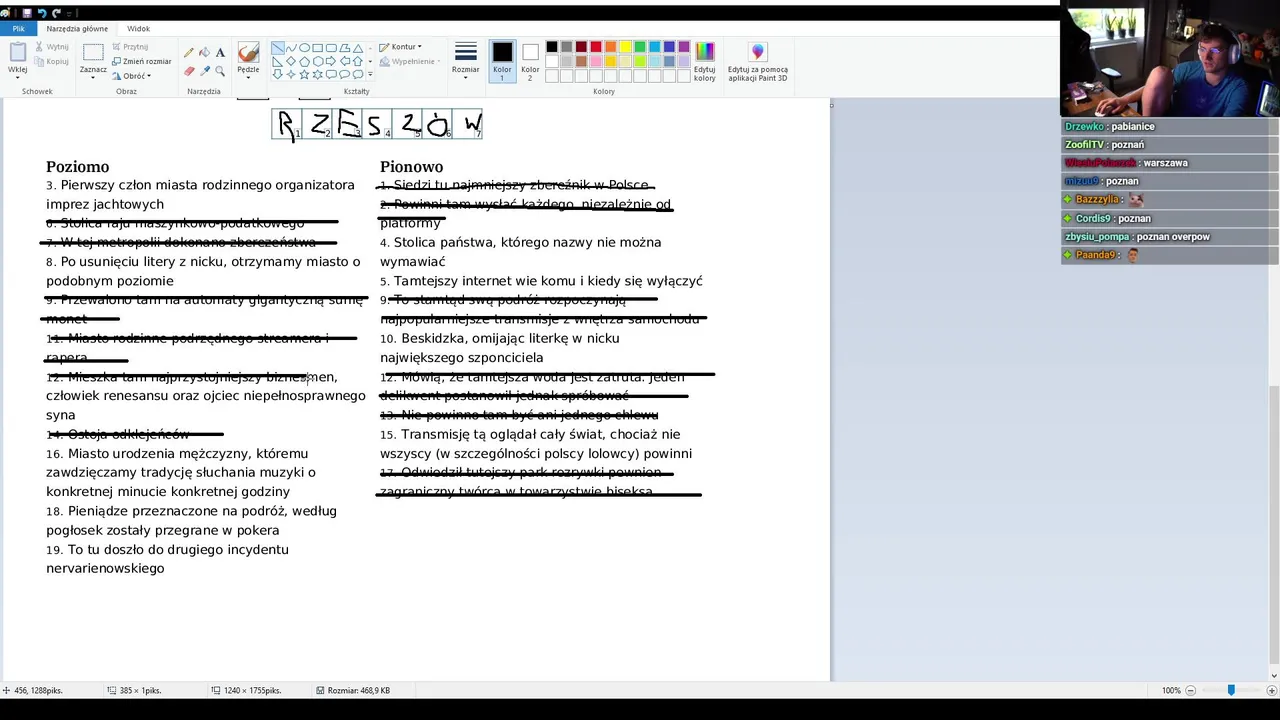Click the Kopiuj copy button
Viewport: 1280px width, 720px height.
tap(51, 61)
